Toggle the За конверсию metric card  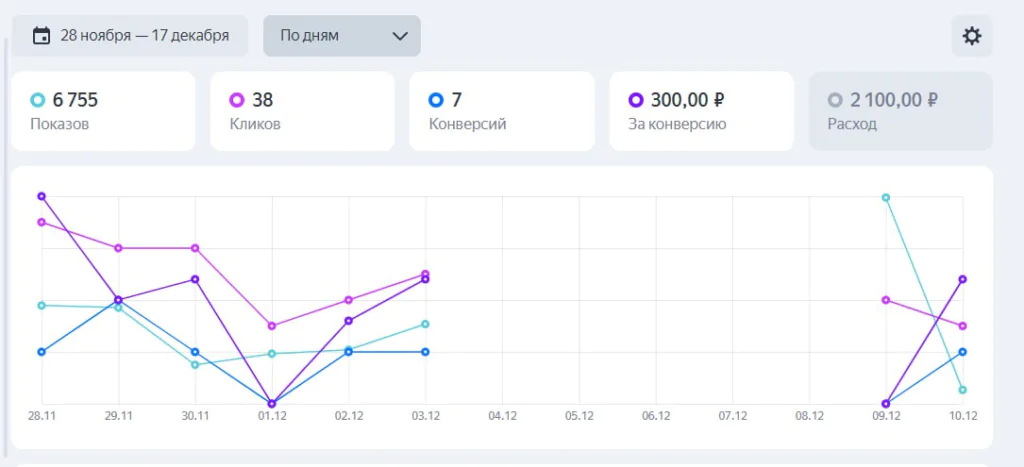[x=701, y=111]
